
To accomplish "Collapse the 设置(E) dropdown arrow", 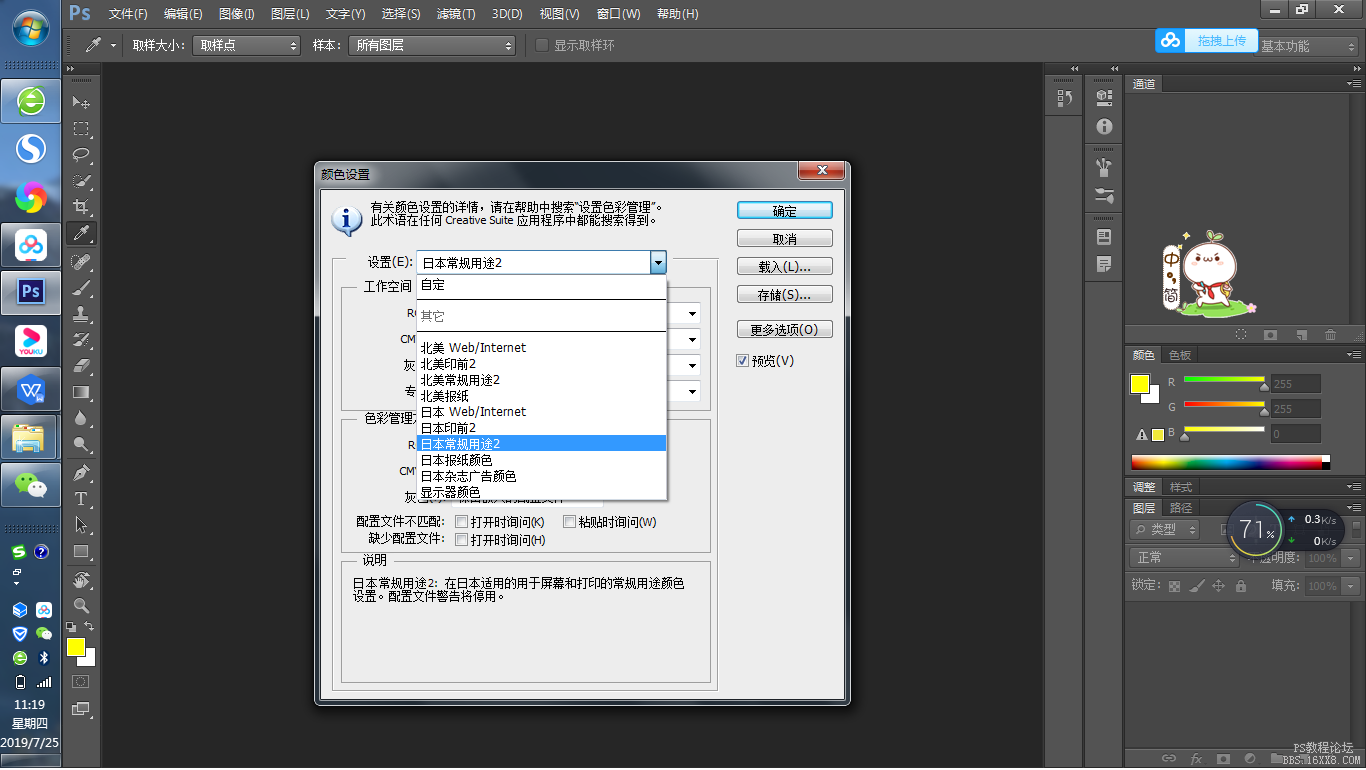I will coord(658,263).
